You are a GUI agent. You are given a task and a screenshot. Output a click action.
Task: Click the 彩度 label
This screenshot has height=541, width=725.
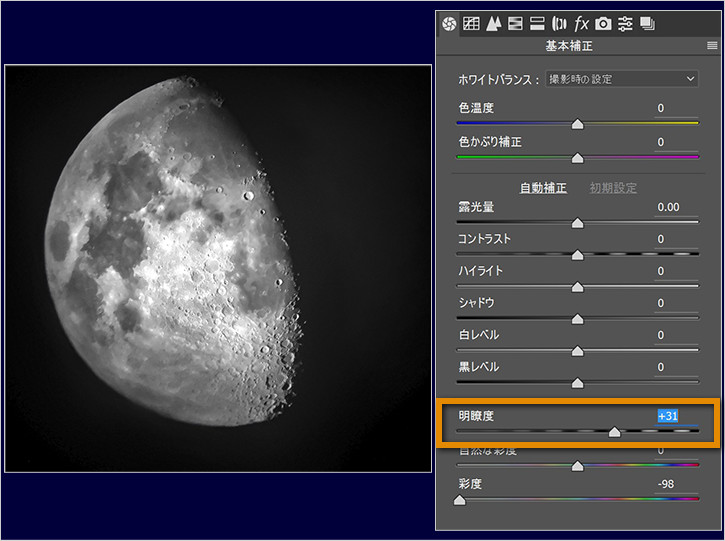point(470,484)
